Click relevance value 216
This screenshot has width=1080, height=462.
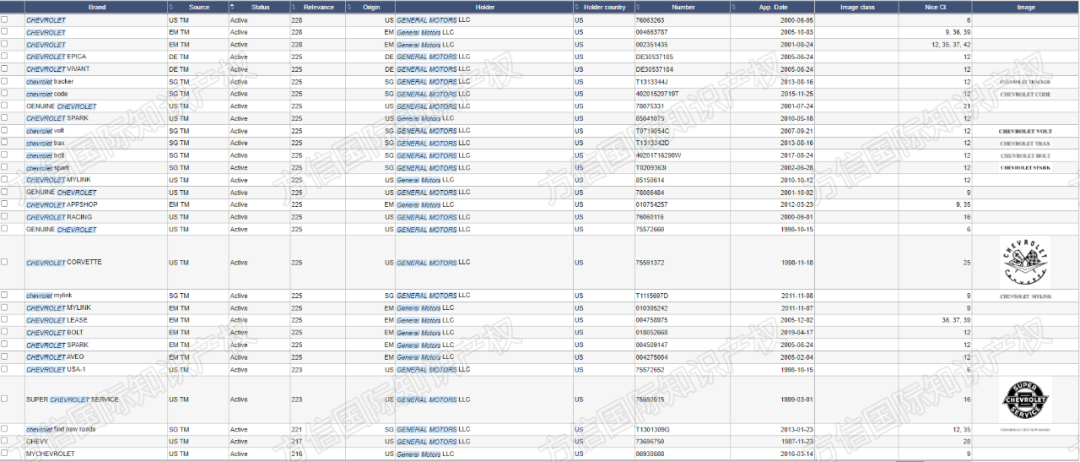click(297, 454)
